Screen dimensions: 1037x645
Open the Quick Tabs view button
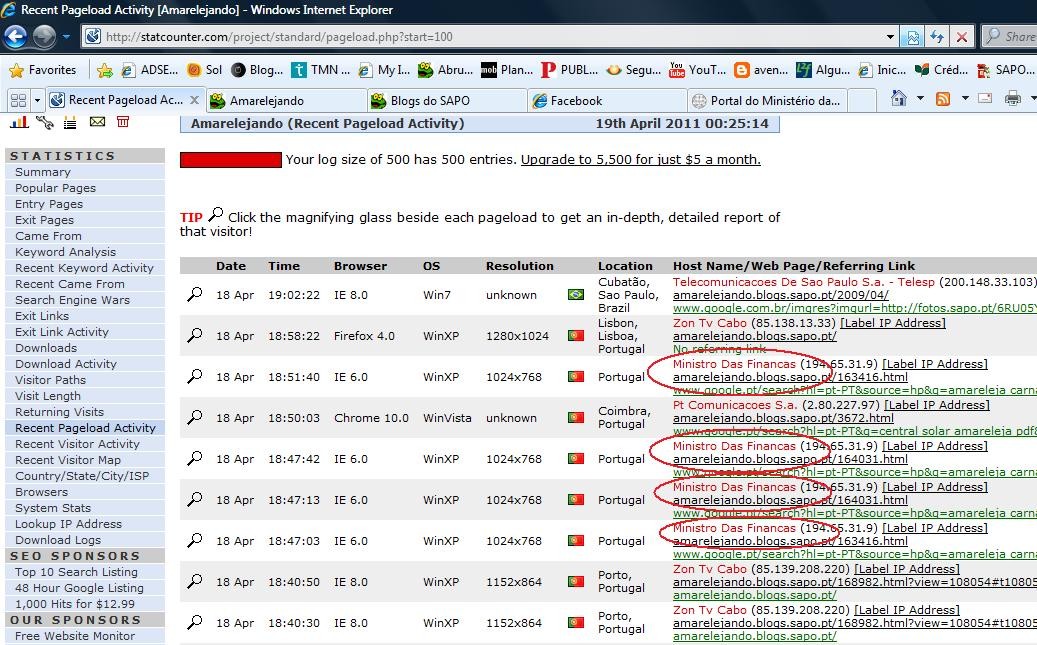click(x=19, y=101)
